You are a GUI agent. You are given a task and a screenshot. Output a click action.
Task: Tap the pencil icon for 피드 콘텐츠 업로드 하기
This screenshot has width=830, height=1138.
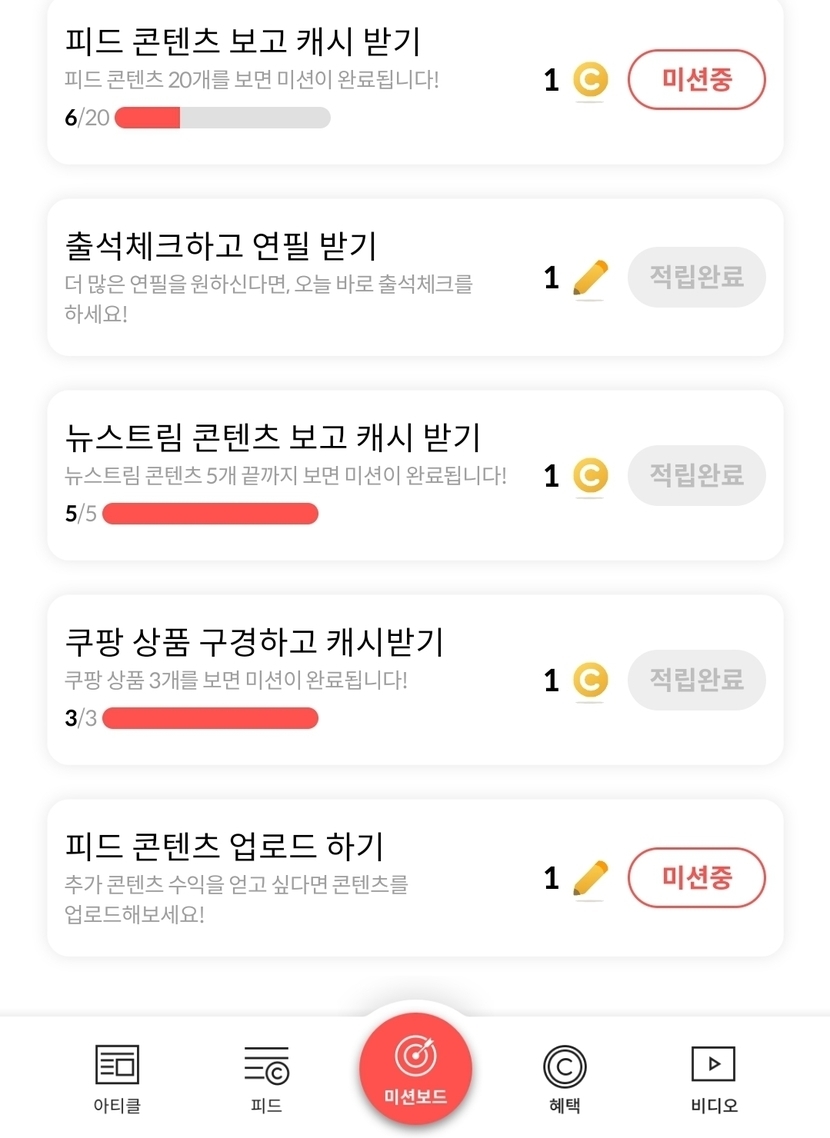tap(590, 879)
